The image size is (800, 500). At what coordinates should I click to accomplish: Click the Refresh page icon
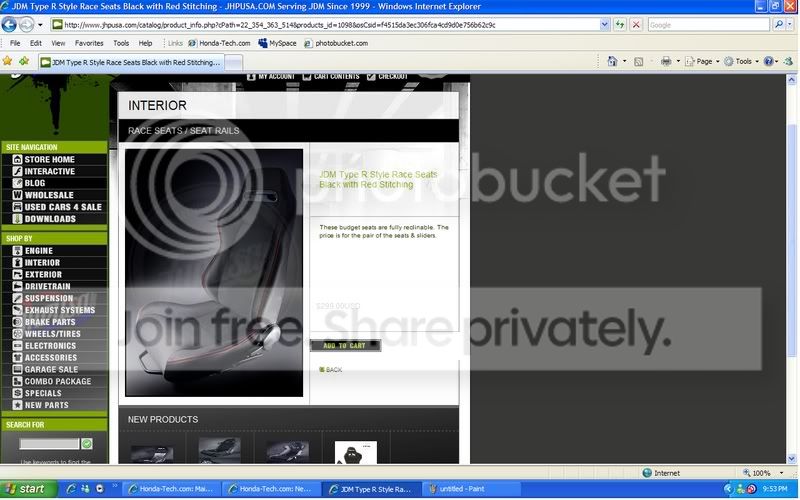click(x=619, y=24)
